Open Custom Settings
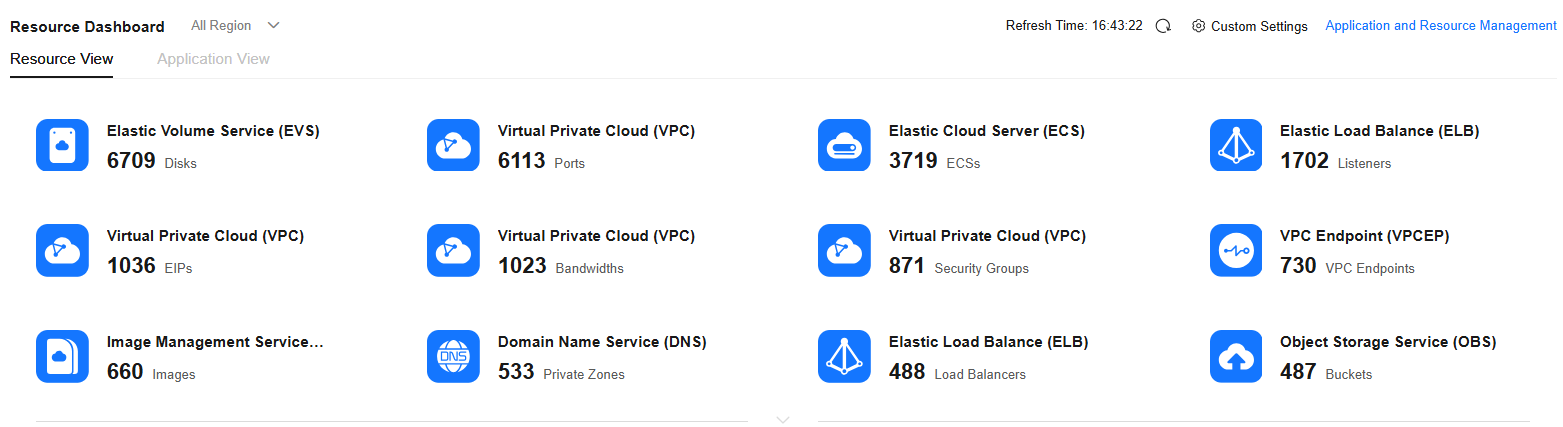 [x=1249, y=26]
